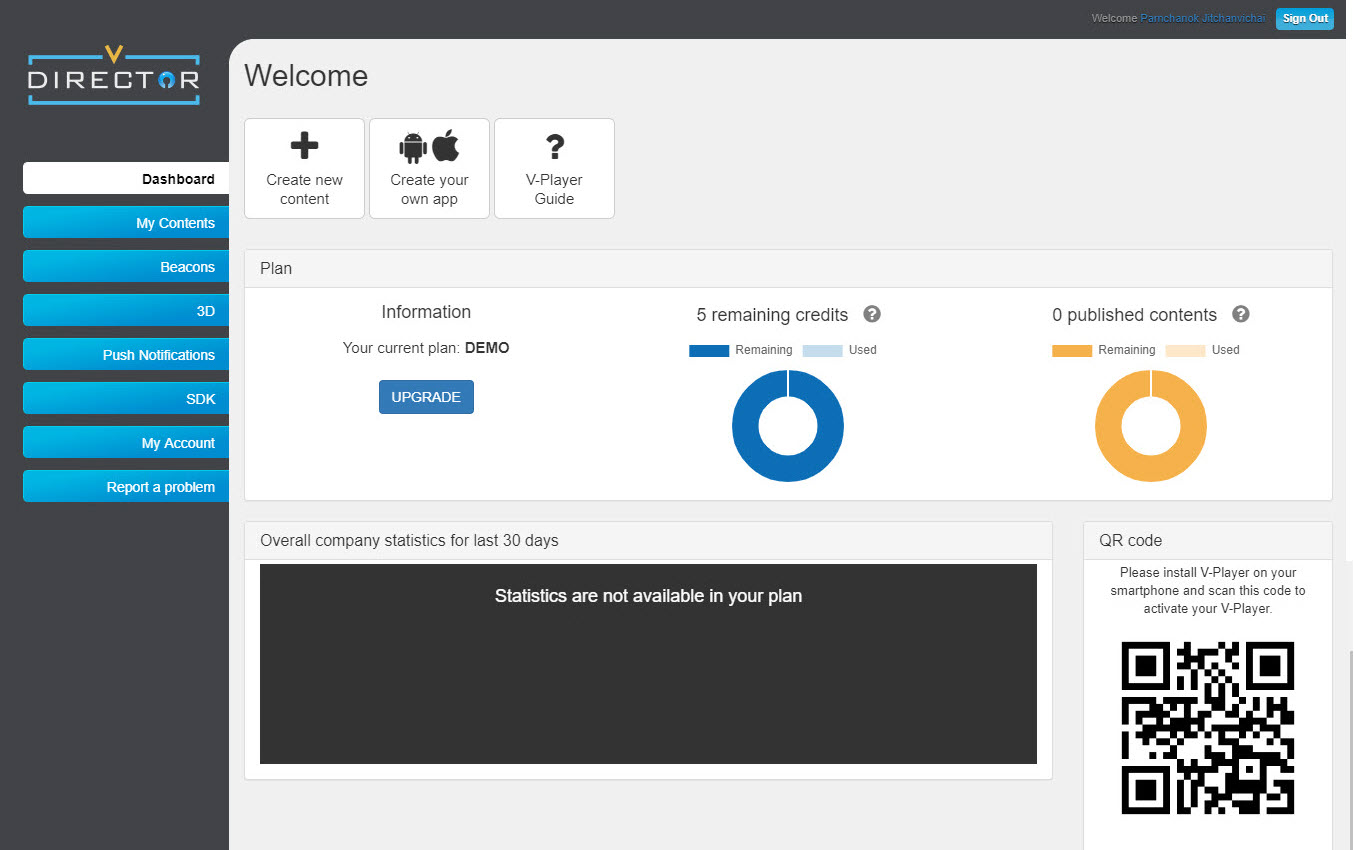Click the UPGRADE button

(426, 397)
